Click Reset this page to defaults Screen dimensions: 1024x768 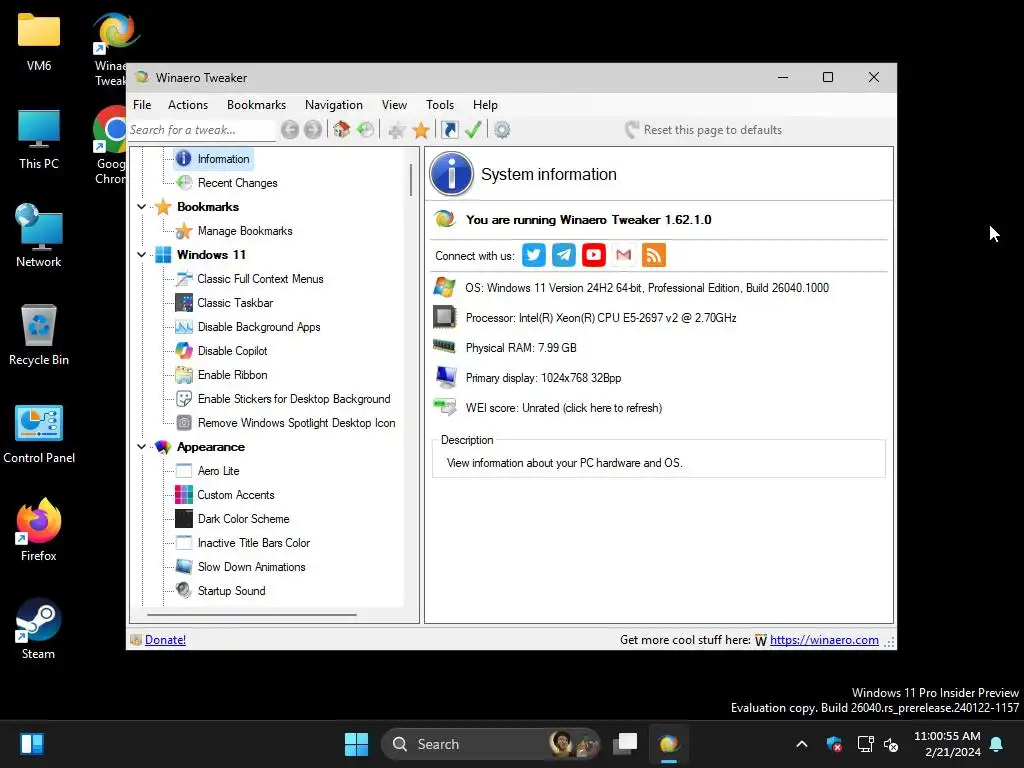(x=703, y=130)
